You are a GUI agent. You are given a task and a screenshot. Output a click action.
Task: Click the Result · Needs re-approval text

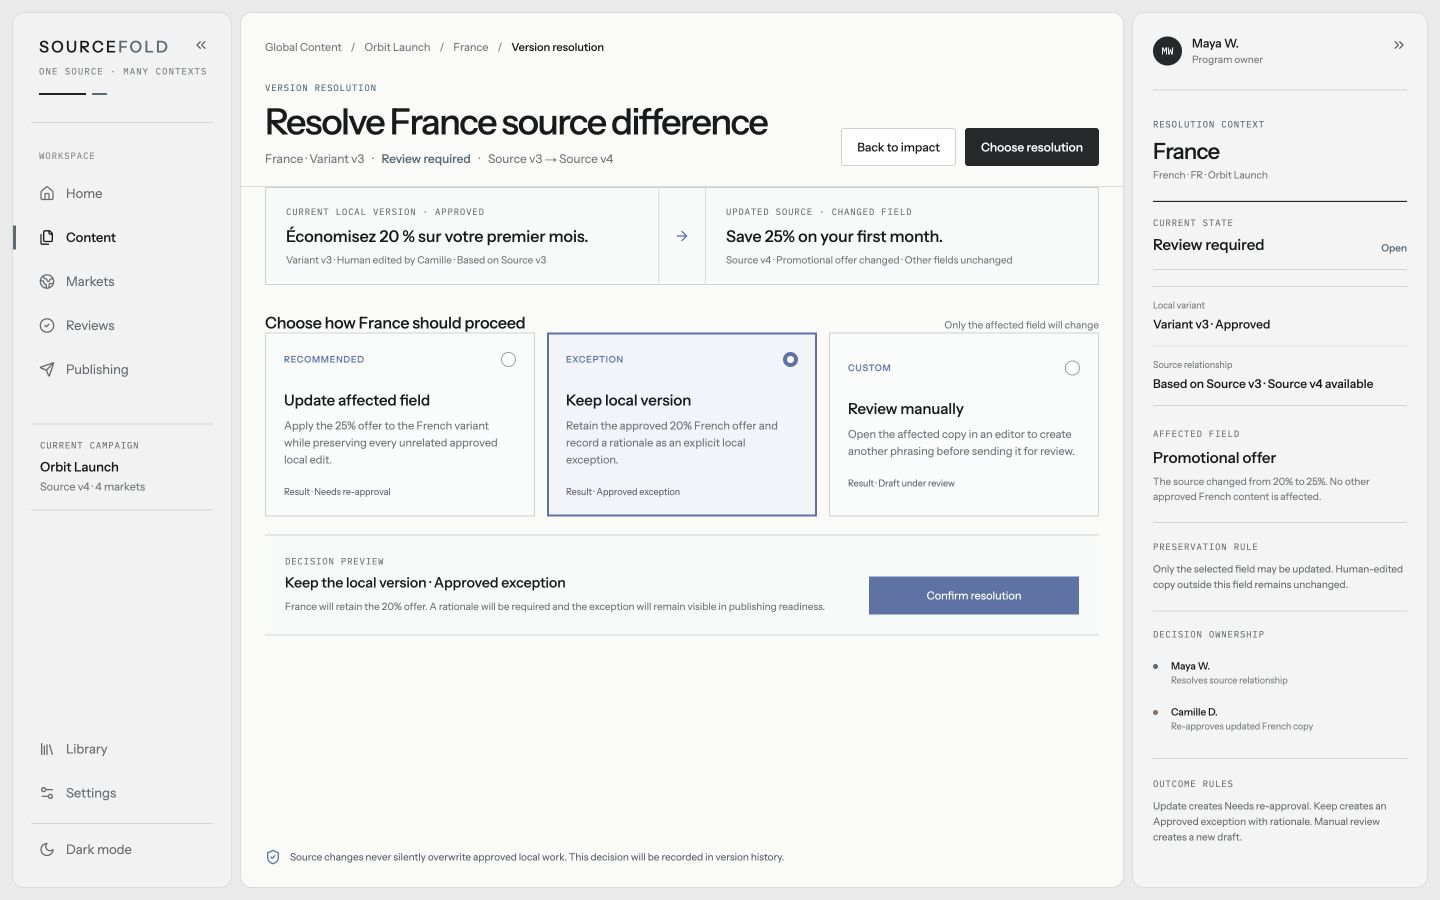pyautogui.click(x=337, y=492)
